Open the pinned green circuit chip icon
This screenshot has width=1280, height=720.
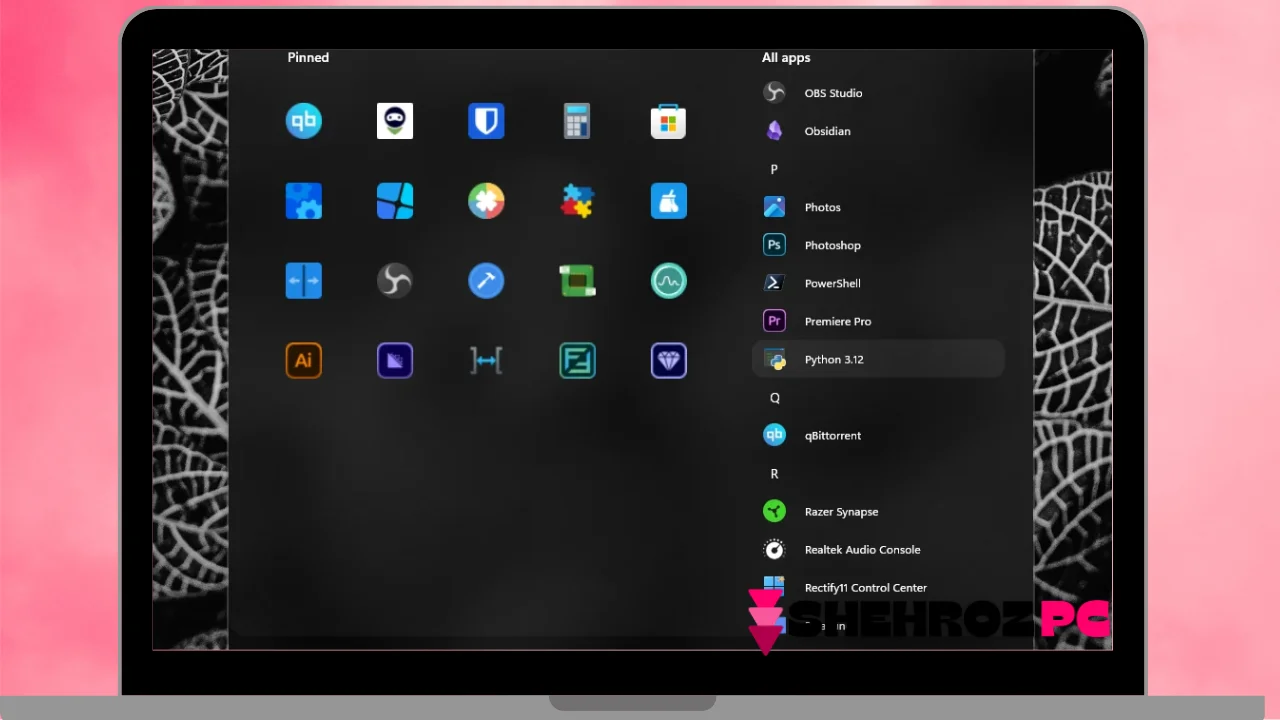(577, 281)
